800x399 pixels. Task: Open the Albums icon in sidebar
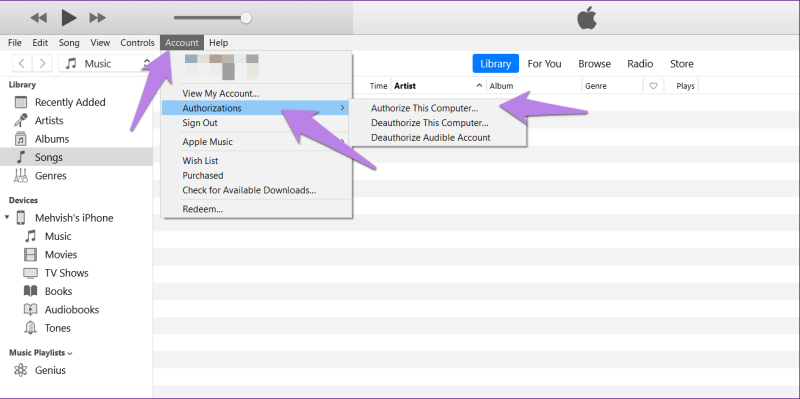click(x=21, y=139)
